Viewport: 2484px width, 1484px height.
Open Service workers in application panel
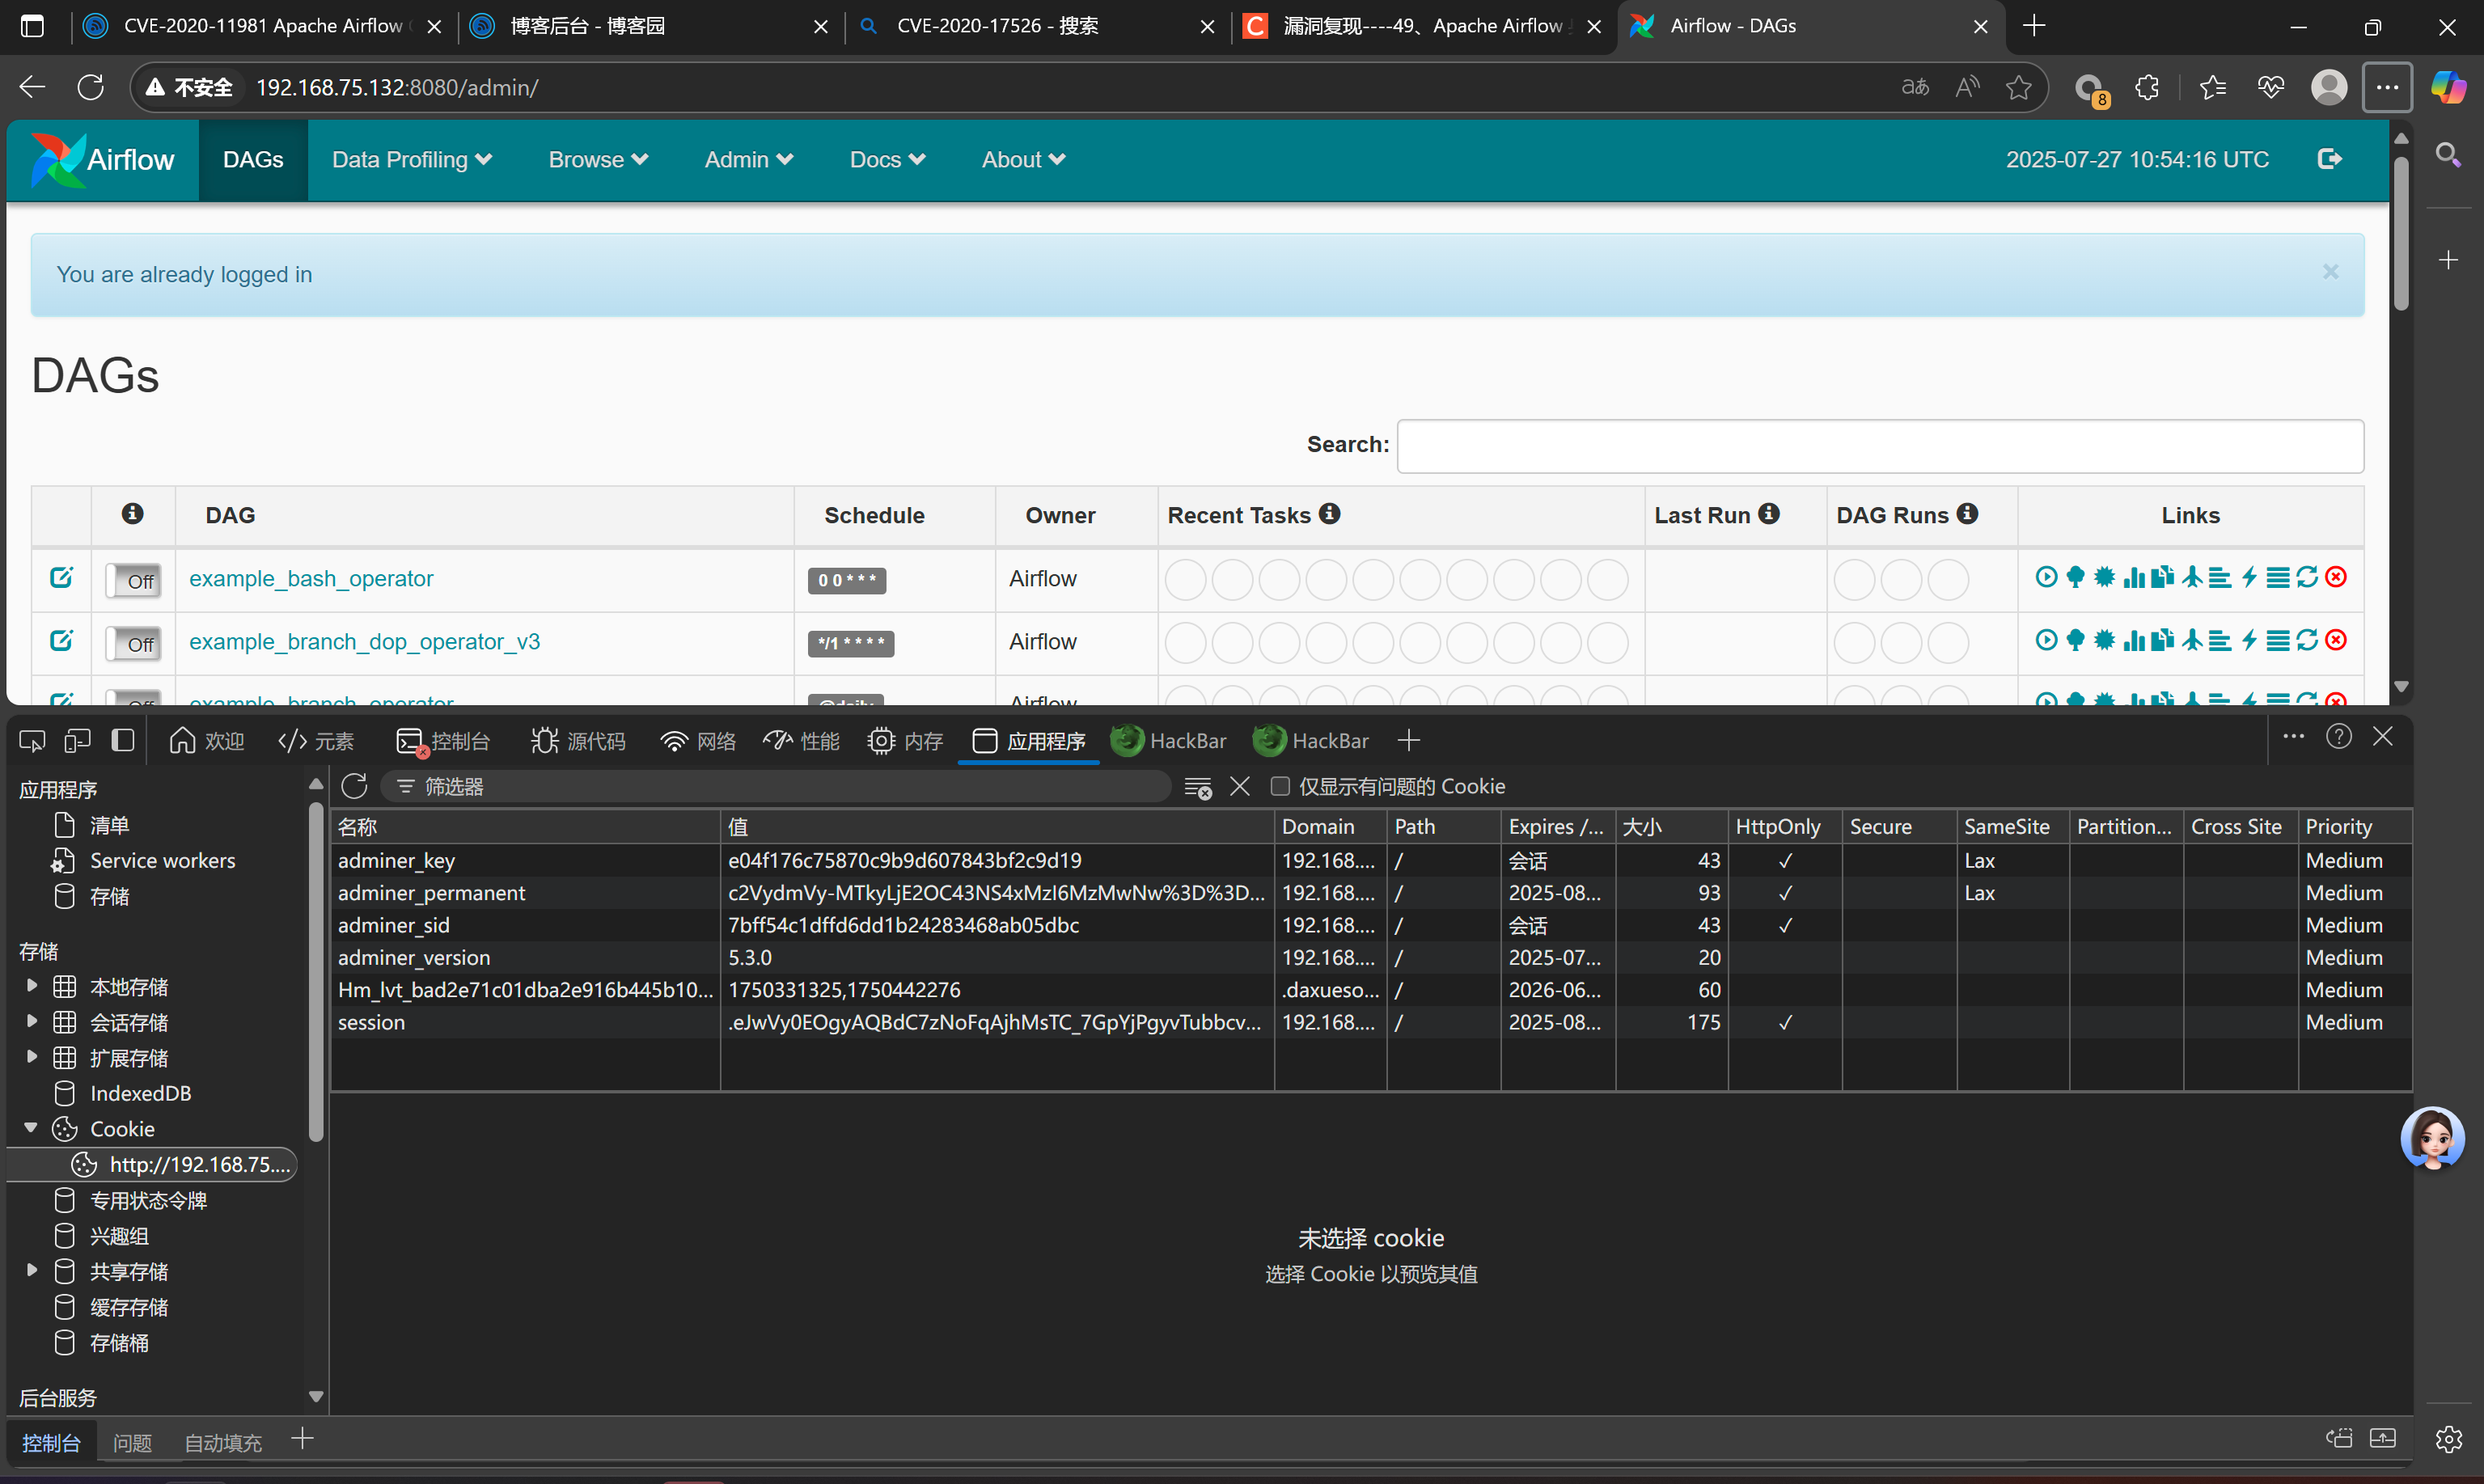pos(162,860)
